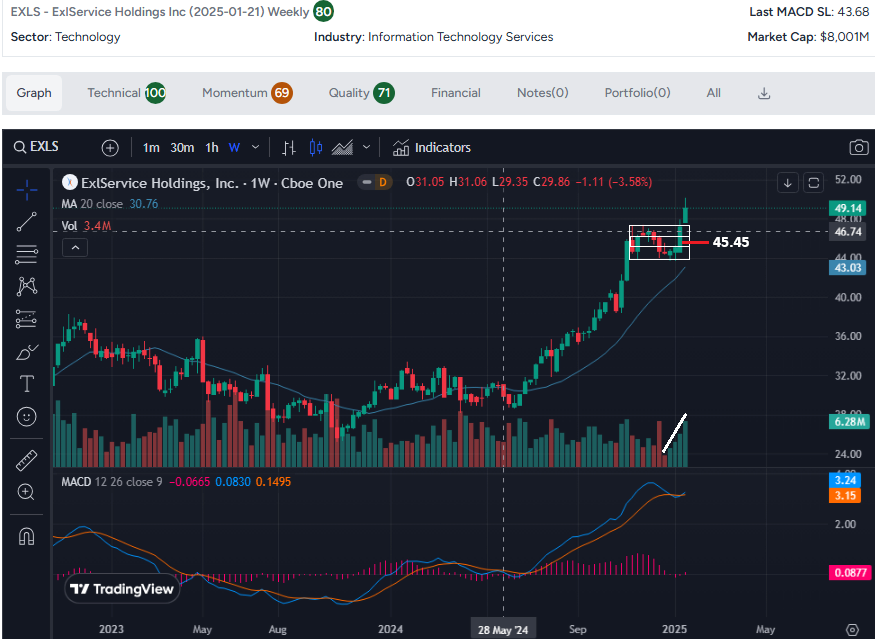This screenshot has width=875, height=639.
Task: Select the crosshair cursor tool
Action: coord(27,189)
